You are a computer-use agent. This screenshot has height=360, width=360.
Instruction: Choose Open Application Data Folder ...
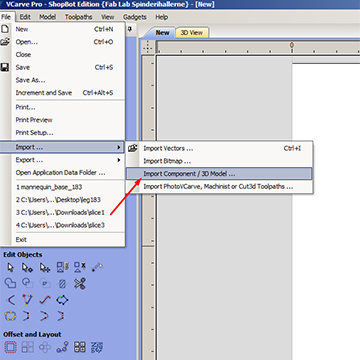click(x=62, y=173)
